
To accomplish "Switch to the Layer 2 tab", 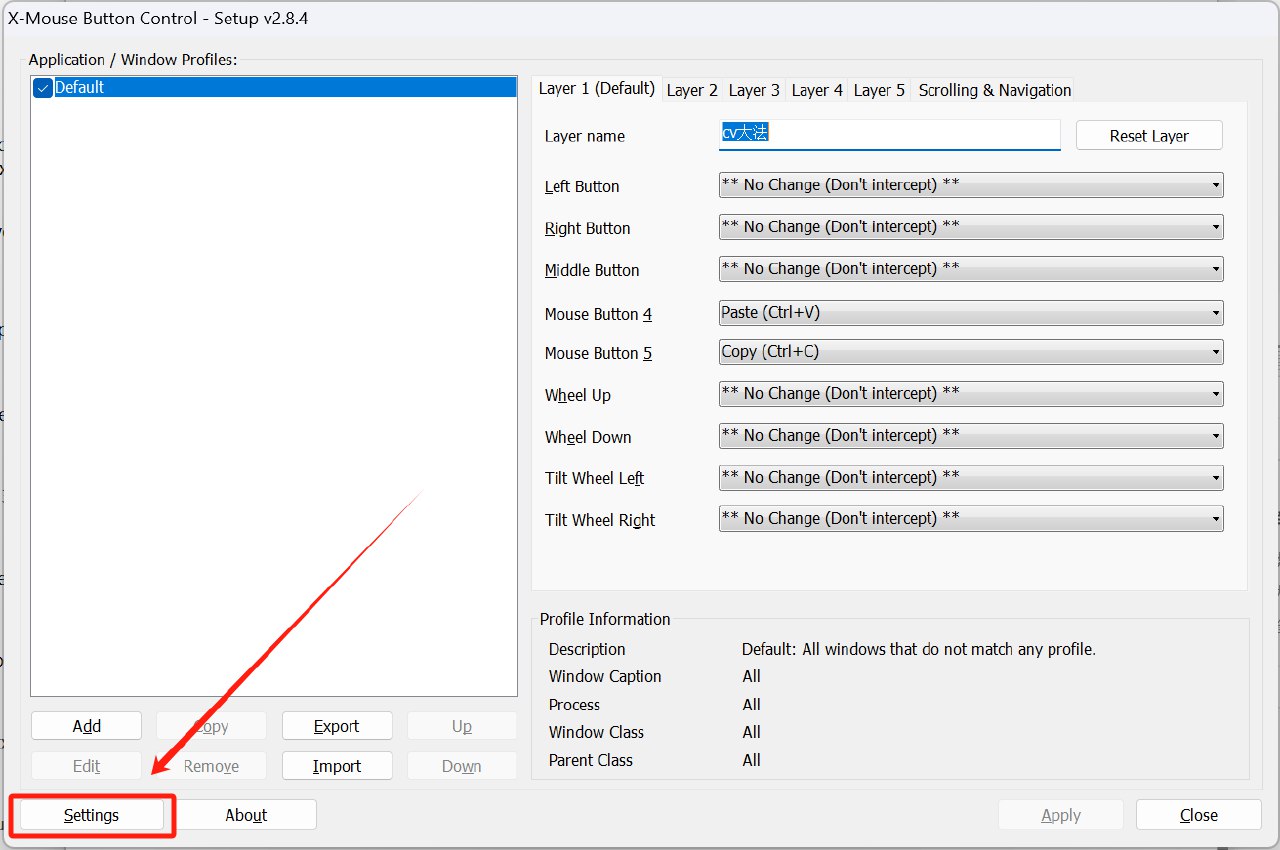I will pyautogui.click(x=692, y=90).
